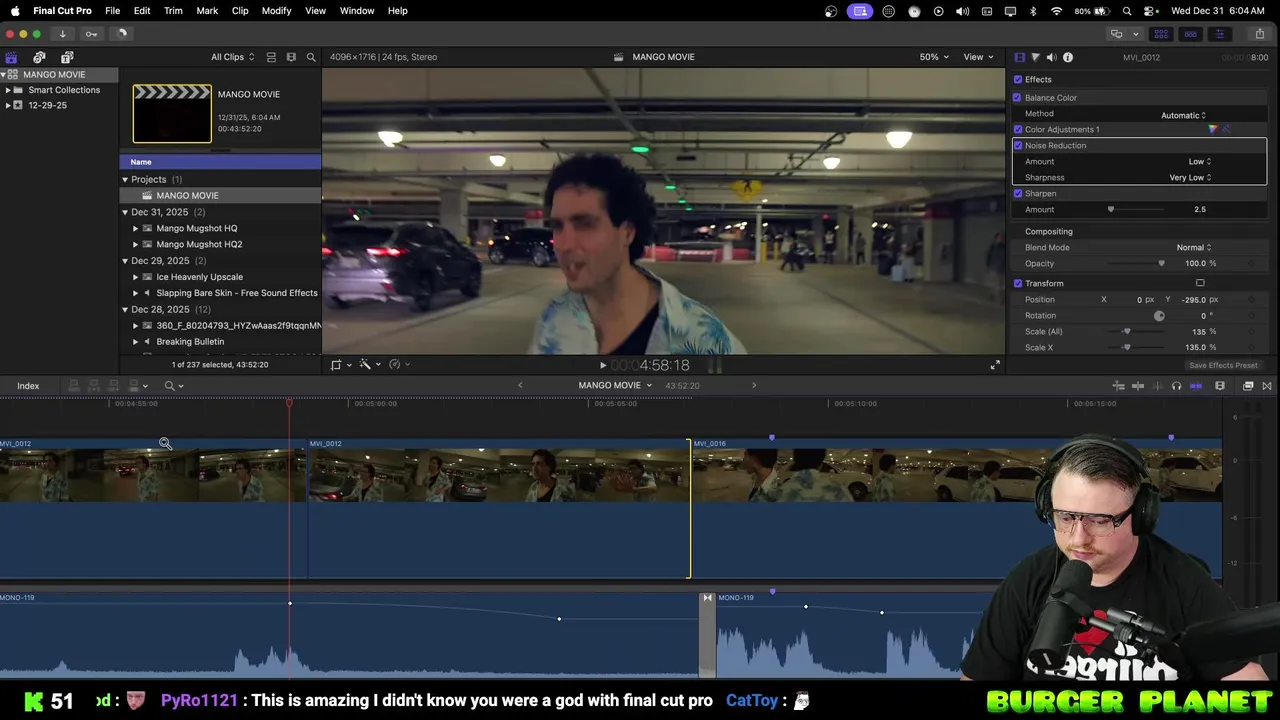This screenshot has width=1280, height=720.
Task: Open the Video Inspector filmstrip tab
Action: 1019,57
